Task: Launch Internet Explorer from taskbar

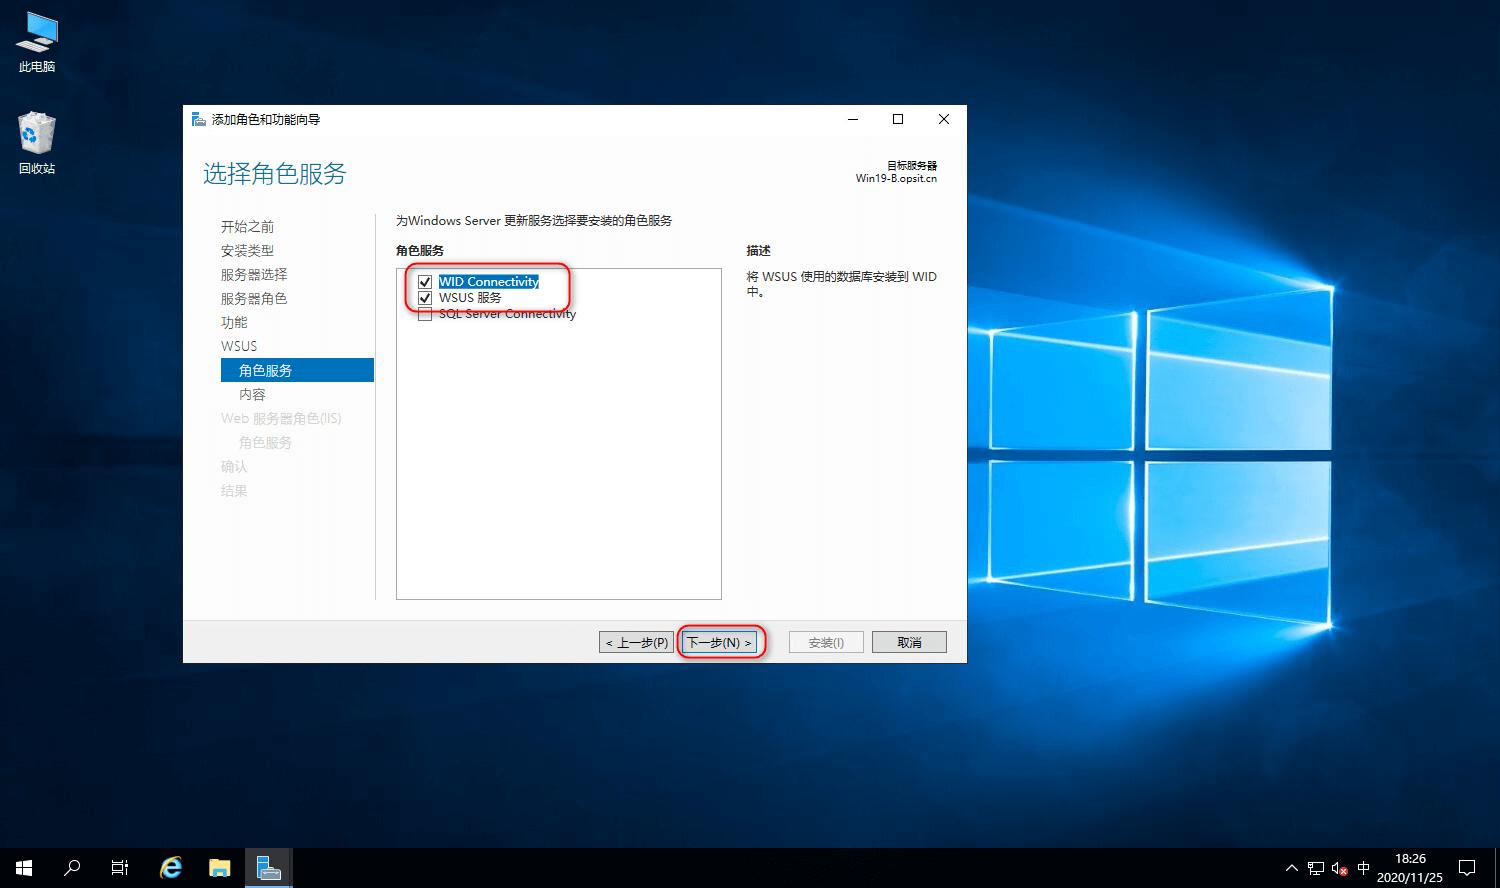Action: (x=171, y=868)
